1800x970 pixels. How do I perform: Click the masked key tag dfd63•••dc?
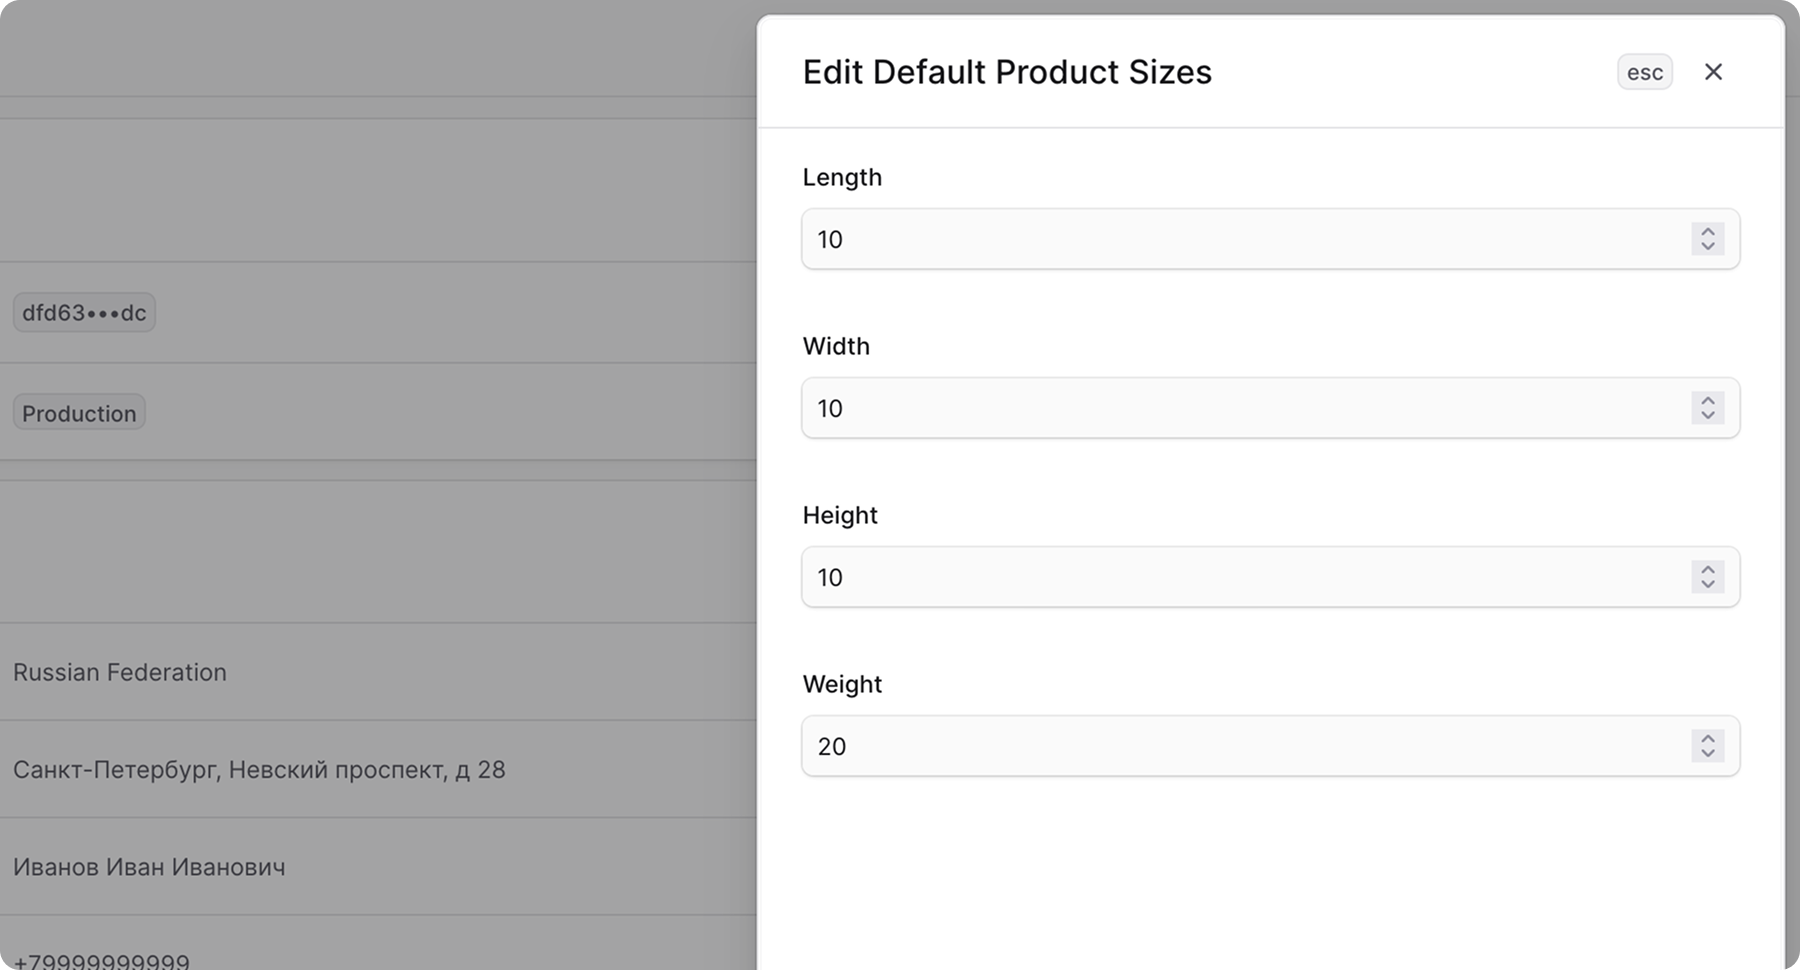click(84, 312)
